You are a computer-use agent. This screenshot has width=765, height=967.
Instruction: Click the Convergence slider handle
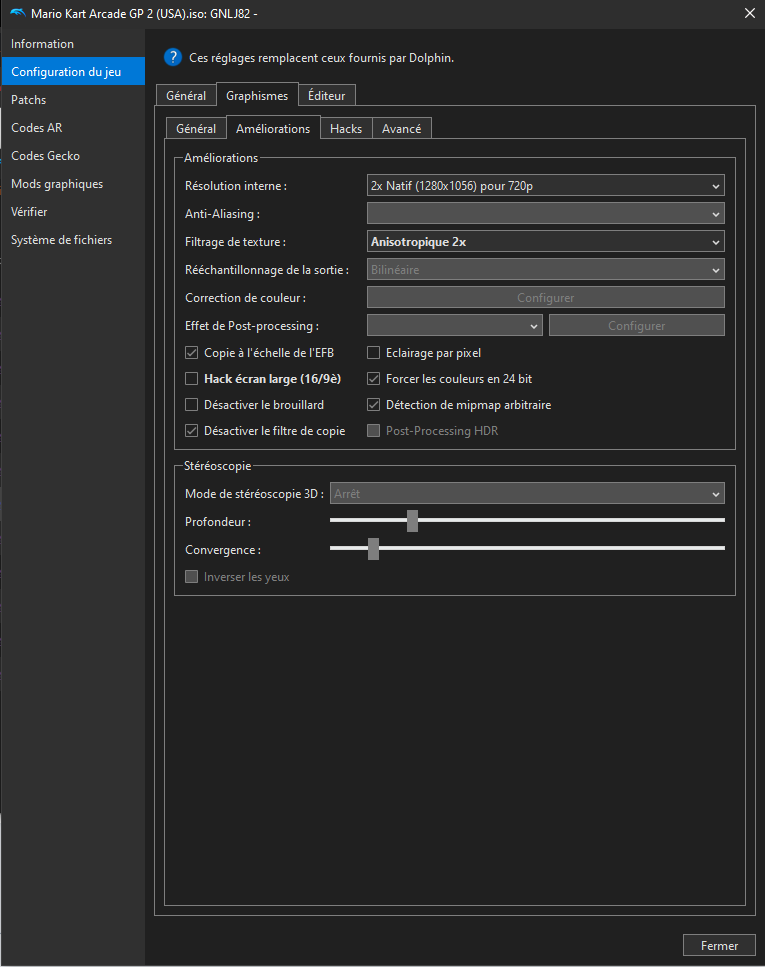[373, 549]
